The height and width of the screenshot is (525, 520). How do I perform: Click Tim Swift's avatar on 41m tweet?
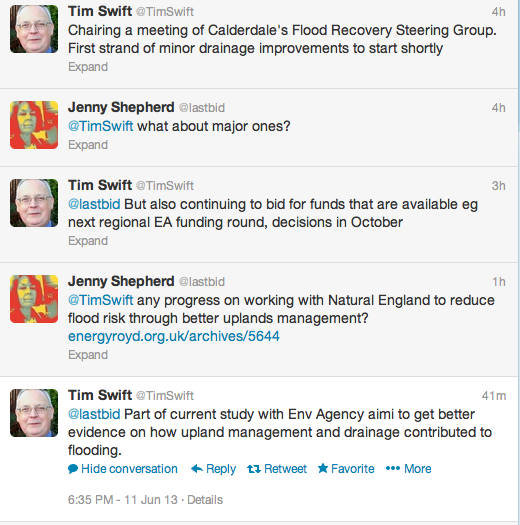click(34, 413)
